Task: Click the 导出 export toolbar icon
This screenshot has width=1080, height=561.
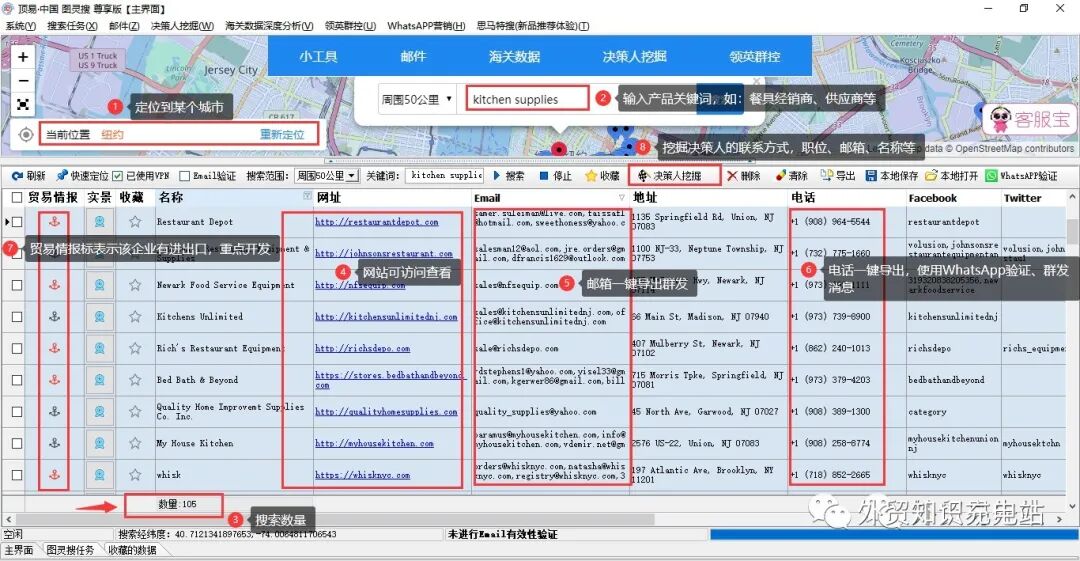Action: (x=827, y=176)
